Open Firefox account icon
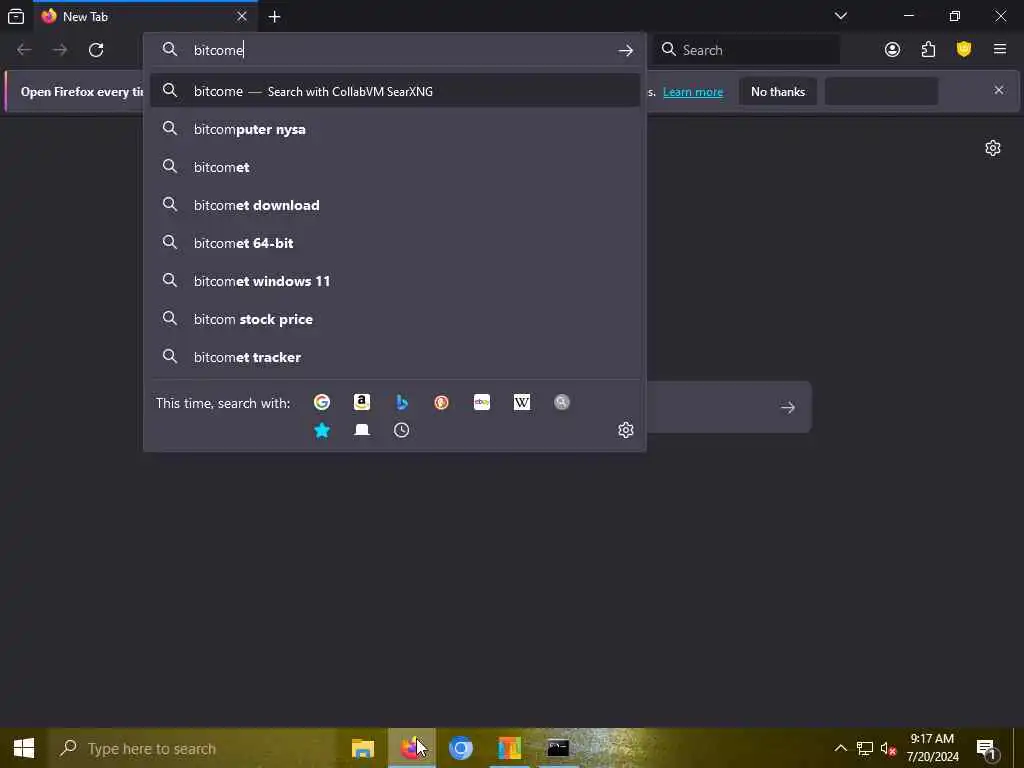 pyautogui.click(x=892, y=50)
